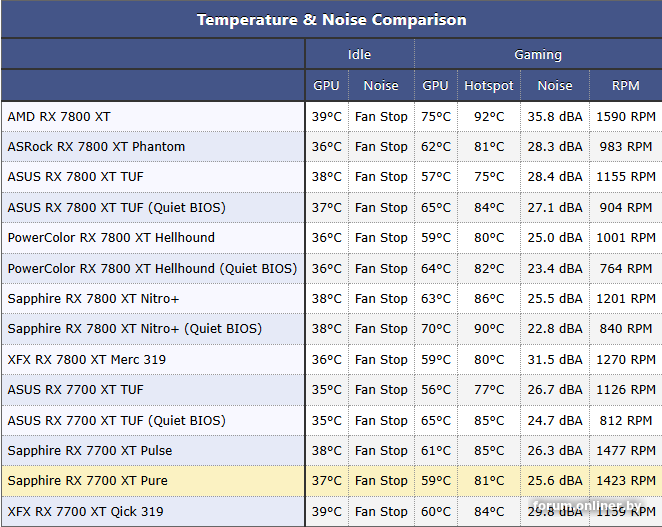This screenshot has height=527, width=662.
Task: Click the XFX RX 7800 XT Merc 319 name
Action: click(x=87, y=360)
